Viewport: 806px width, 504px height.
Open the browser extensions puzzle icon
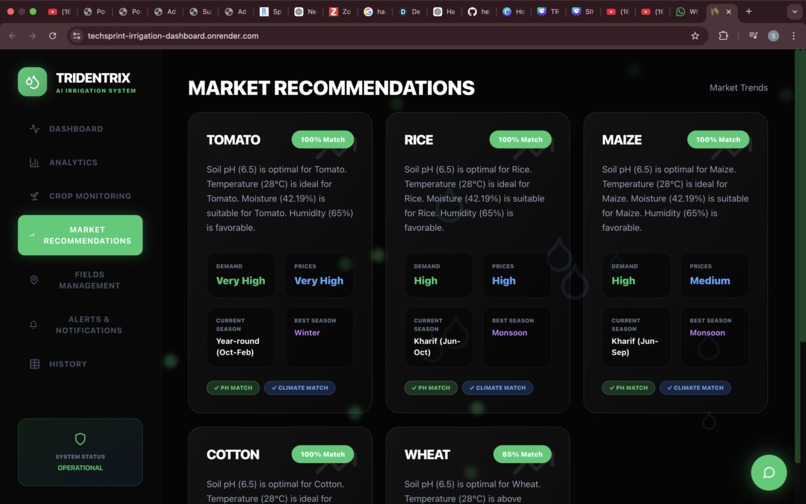click(723, 36)
